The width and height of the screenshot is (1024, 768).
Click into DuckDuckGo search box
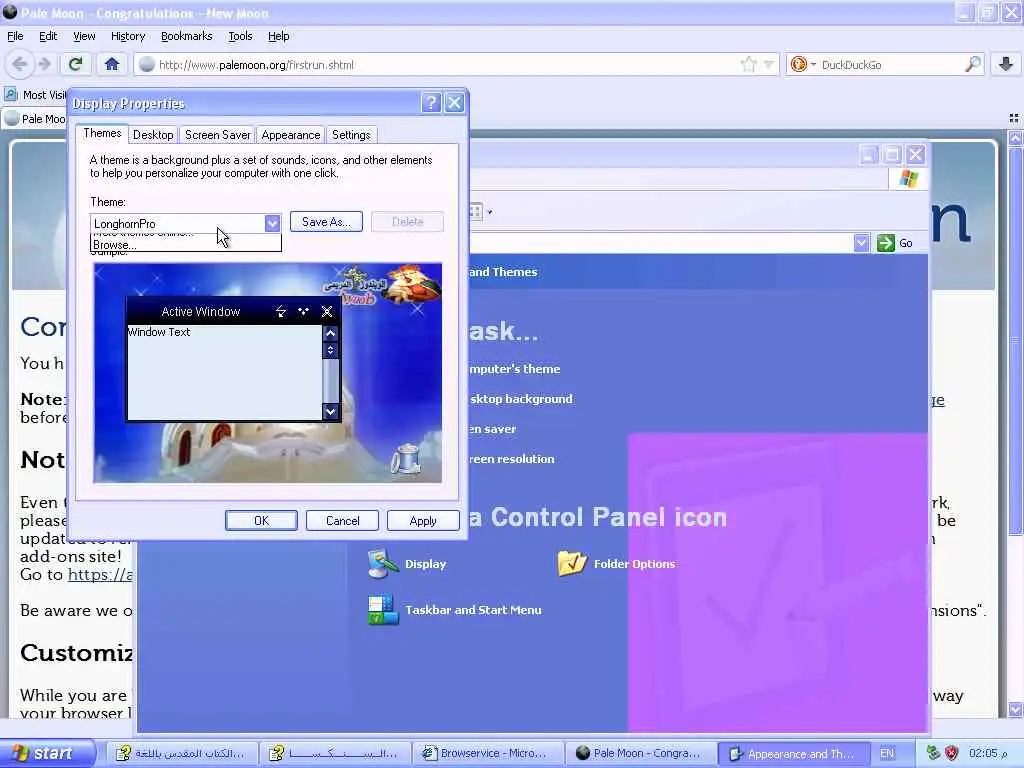(890, 65)
